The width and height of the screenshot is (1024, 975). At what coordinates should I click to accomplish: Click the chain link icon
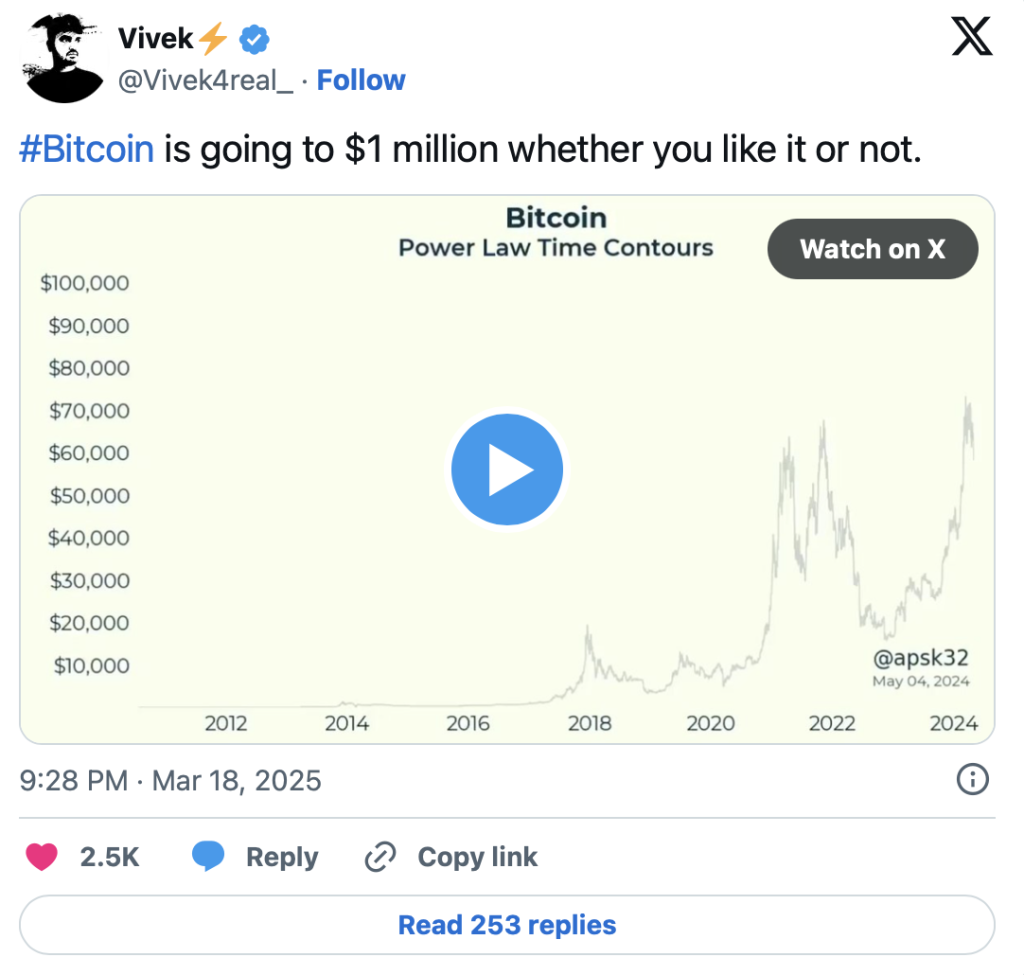pos(381,857)
